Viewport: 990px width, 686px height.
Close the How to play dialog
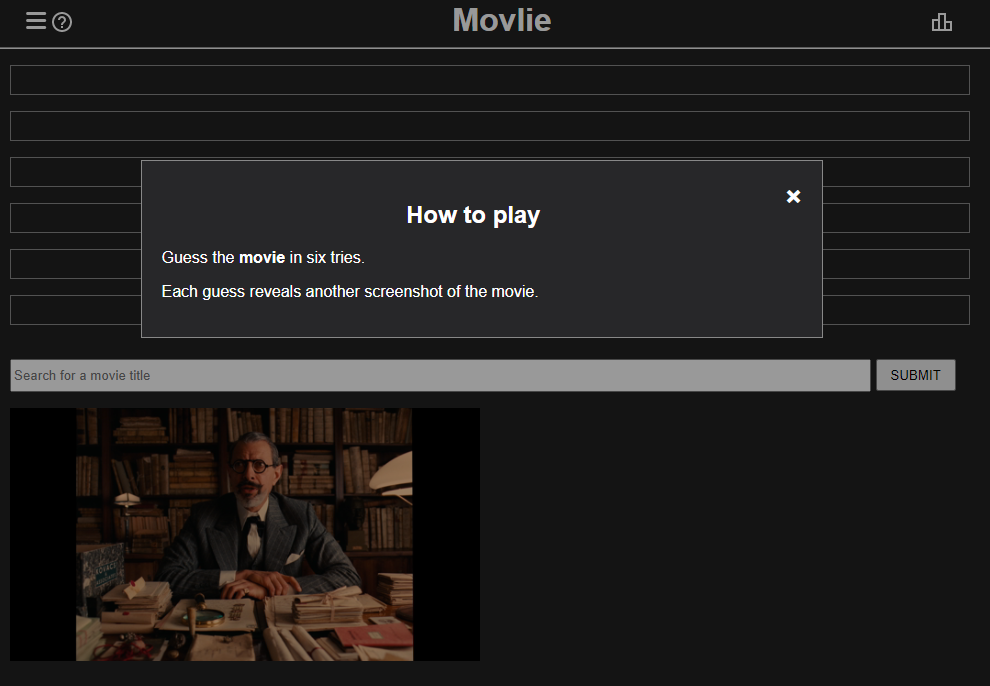[793, 196]
